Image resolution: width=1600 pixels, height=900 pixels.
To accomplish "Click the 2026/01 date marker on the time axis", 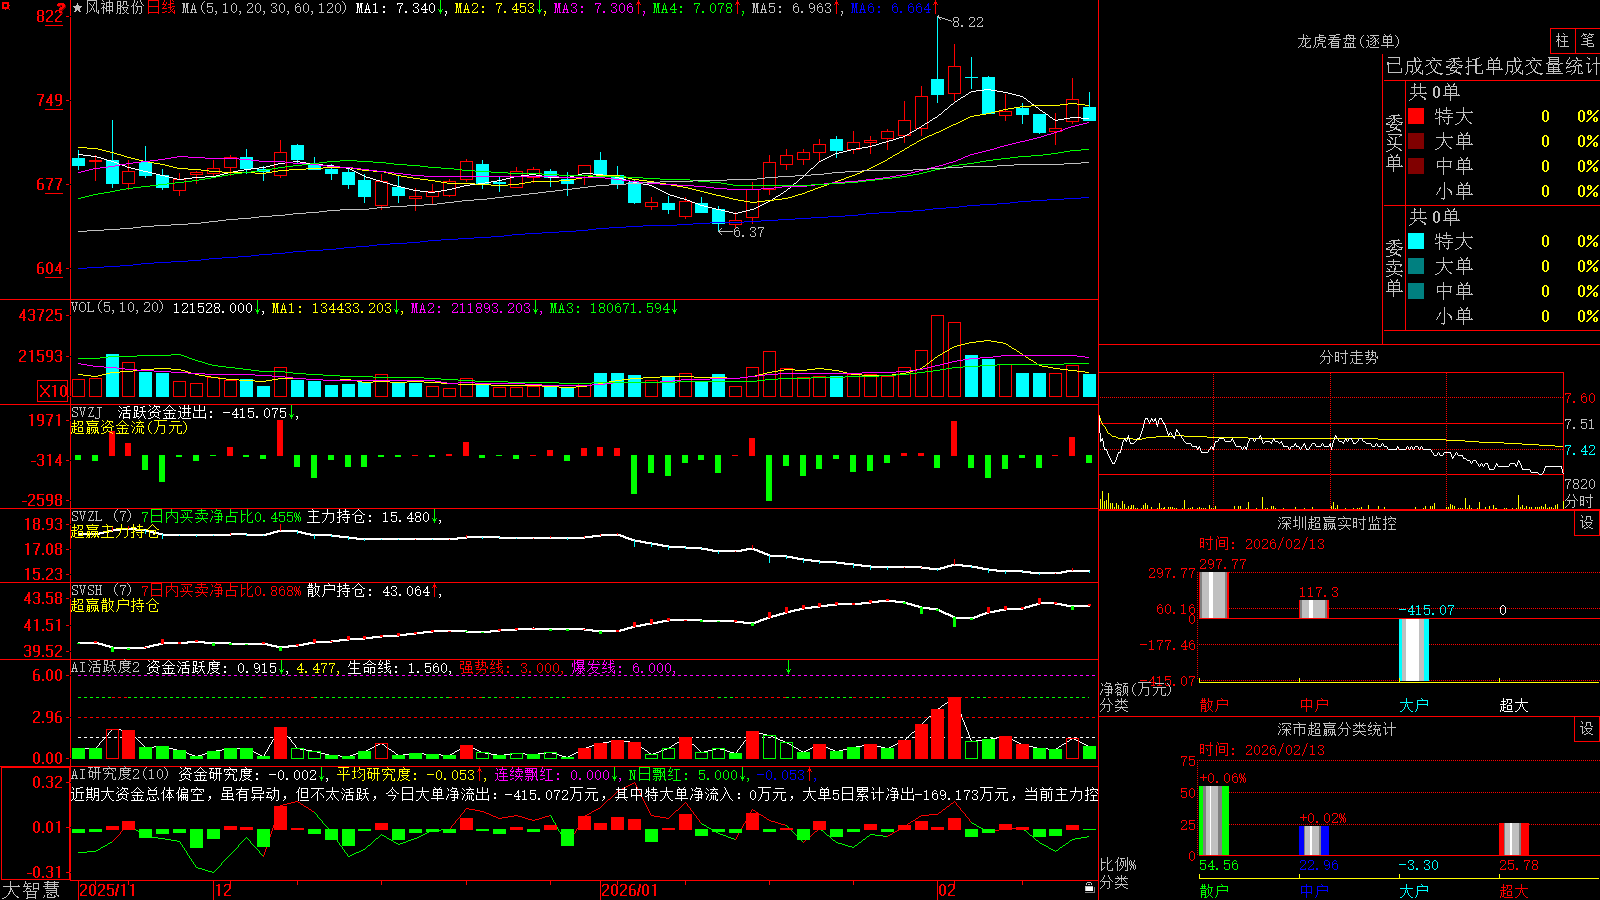I will pyautogui.click(x=630, y=890).
